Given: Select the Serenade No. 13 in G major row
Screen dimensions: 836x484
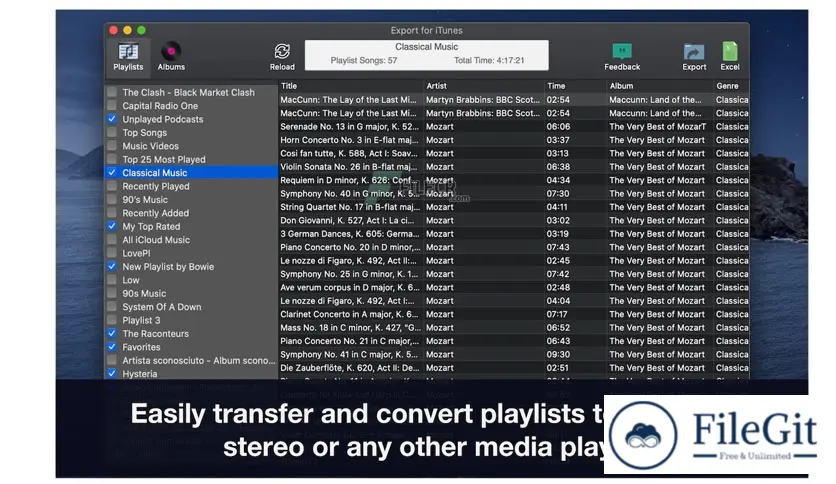Looking at the screenshot, I should 513,126.
